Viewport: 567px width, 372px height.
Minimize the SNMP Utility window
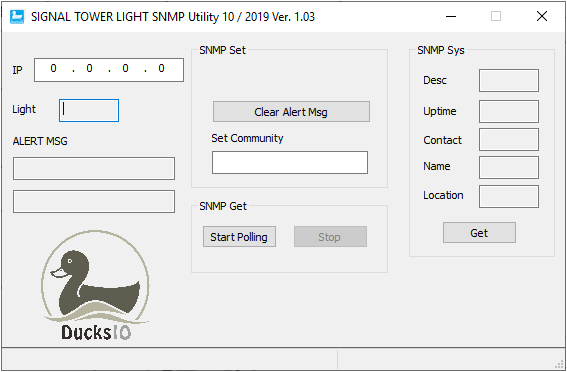click(x=451, y=16)
